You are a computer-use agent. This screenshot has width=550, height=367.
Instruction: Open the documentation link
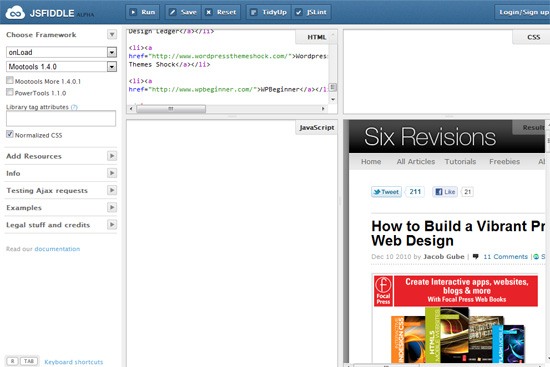57,249
